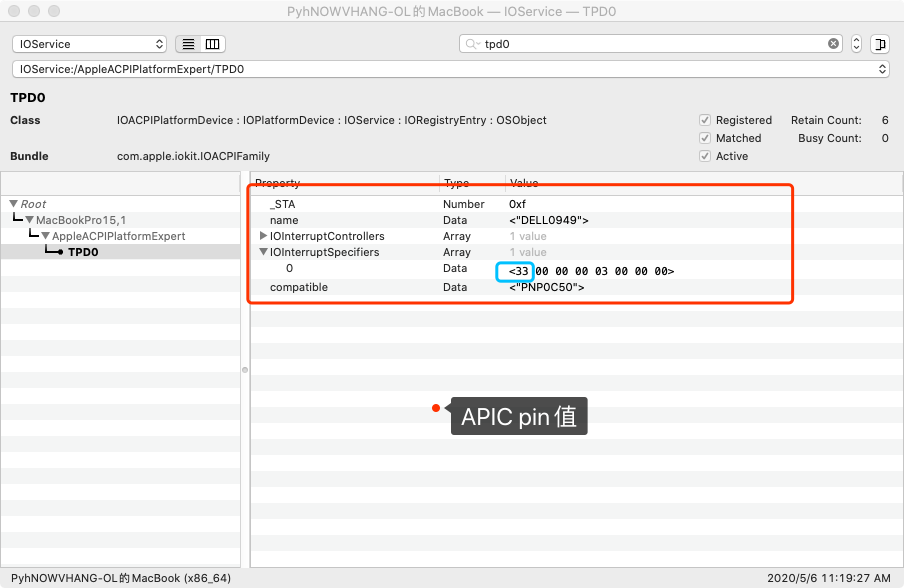Switch to list (hierarchy) view icon
Image resolution: width=904 pixels, height=588 pixels.
(188, 44)
